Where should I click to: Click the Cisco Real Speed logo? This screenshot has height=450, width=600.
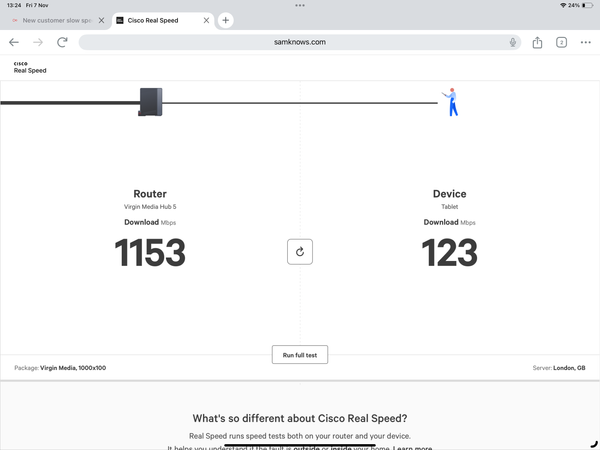tap(29, 67)
